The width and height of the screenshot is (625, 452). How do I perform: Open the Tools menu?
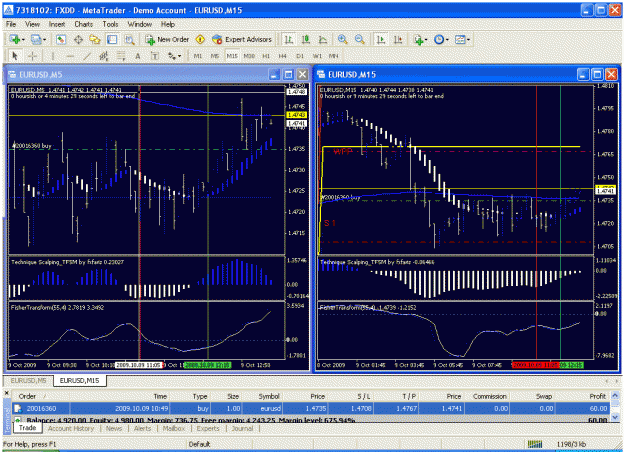pyautogui.click(x=110, y=24)
